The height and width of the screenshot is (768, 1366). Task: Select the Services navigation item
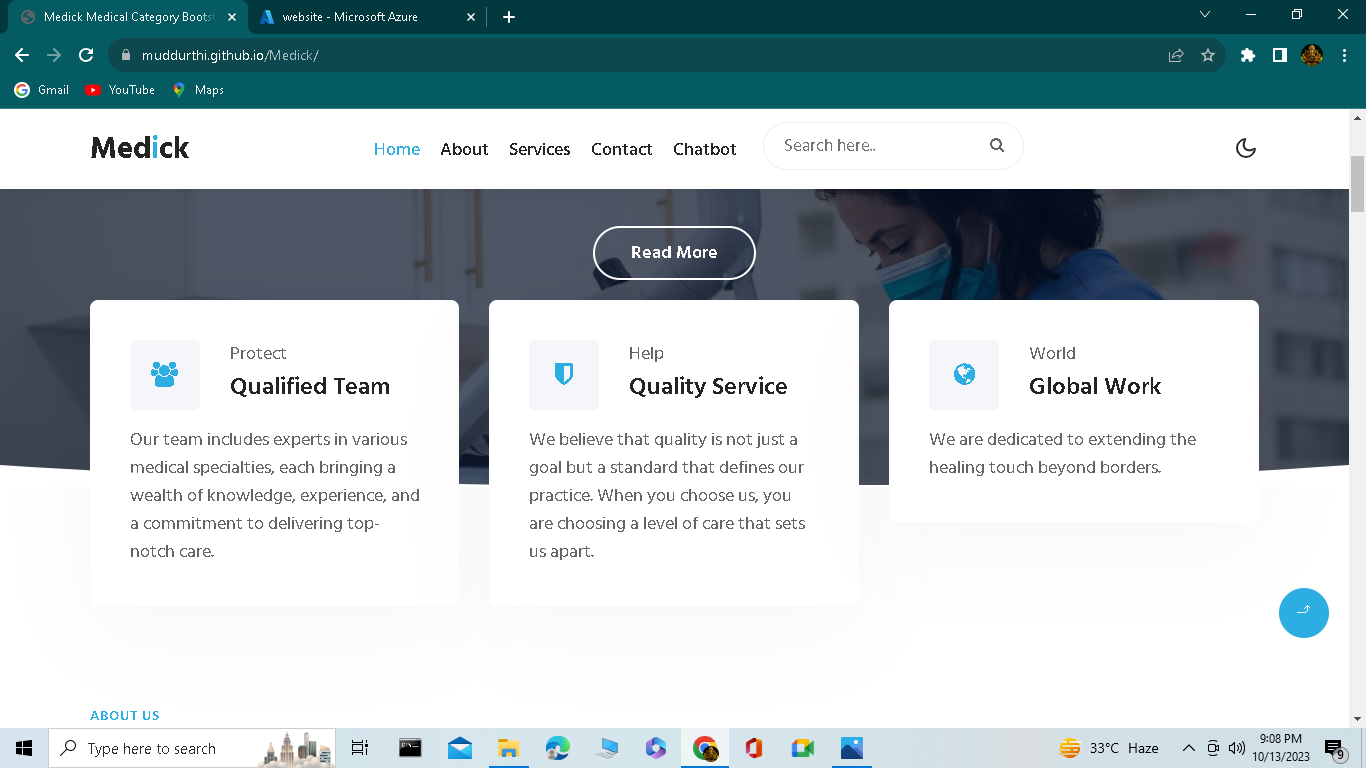[x=539, y=148]
